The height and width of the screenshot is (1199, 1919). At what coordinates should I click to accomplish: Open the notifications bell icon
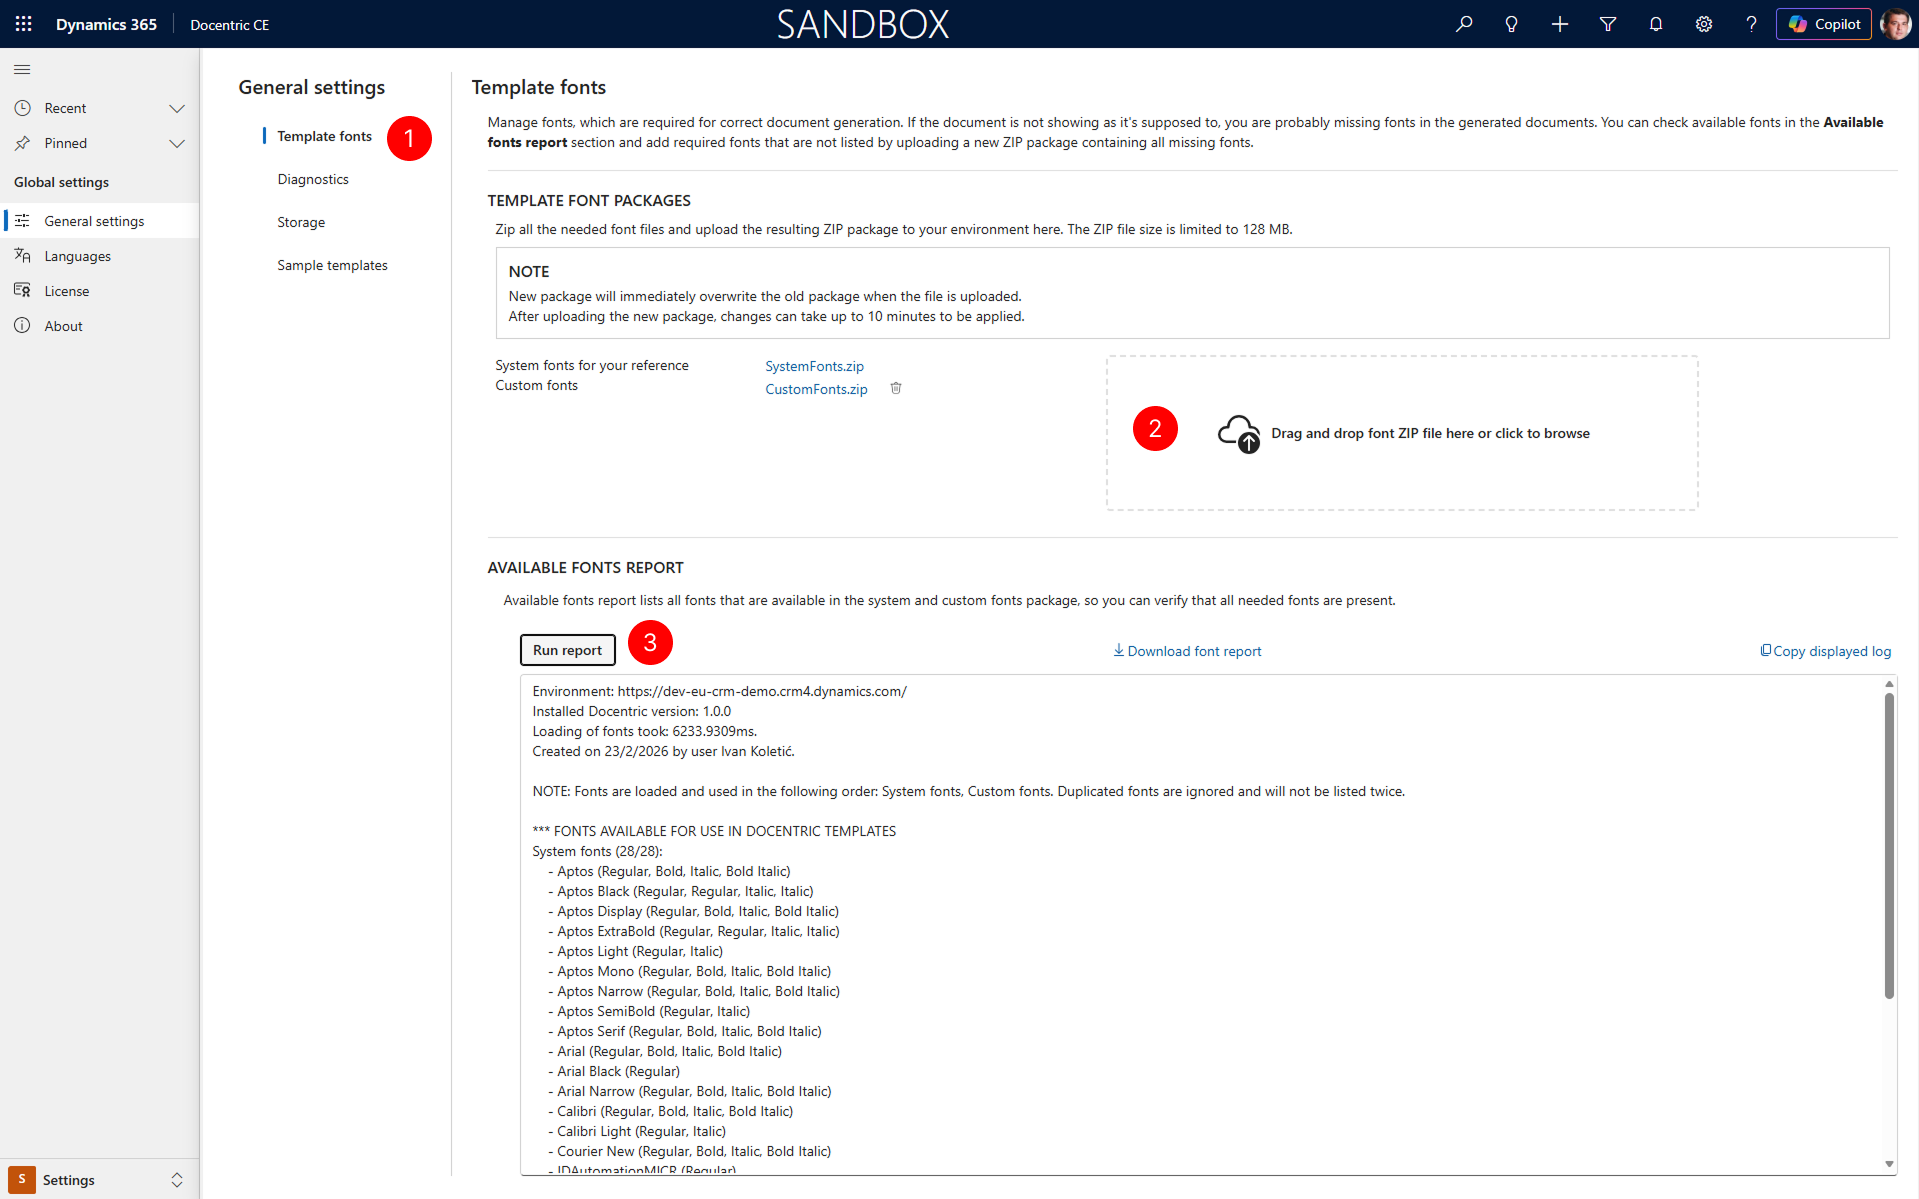pyautogui.click(x=1656, y=24)
